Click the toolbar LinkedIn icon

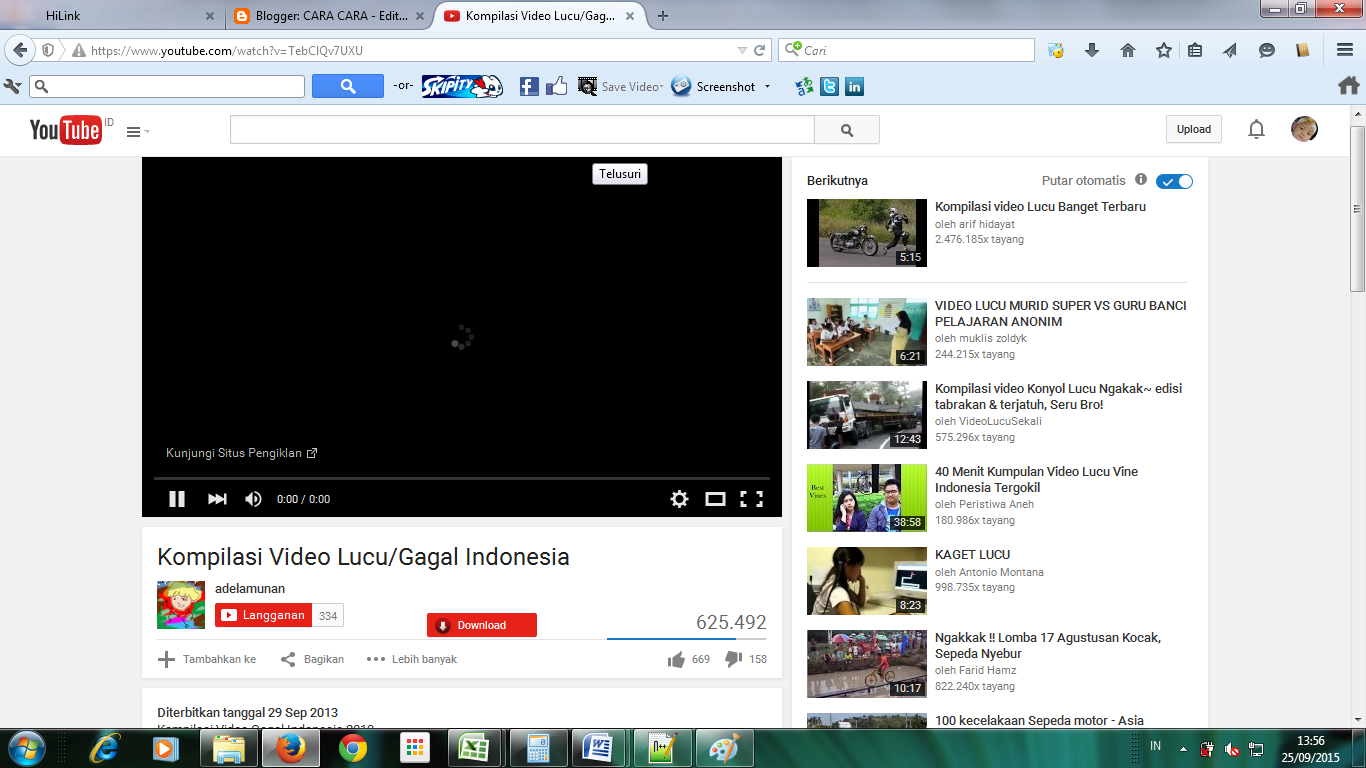pos(854,87)
